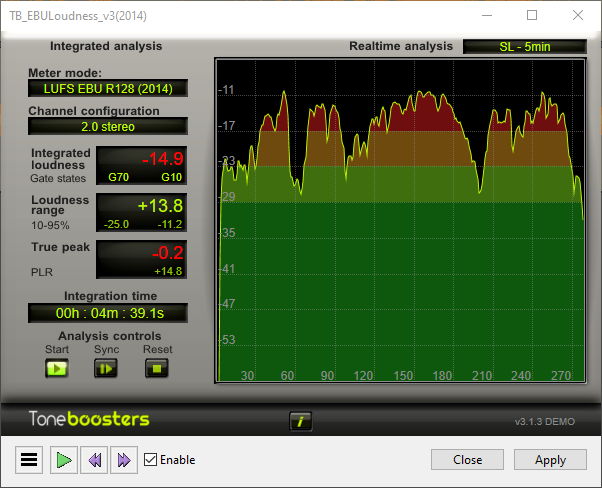The width and height of the screenshot is (602, 488).
Task: Click the fast-forward double-arrow button
Action: point(124,460)
